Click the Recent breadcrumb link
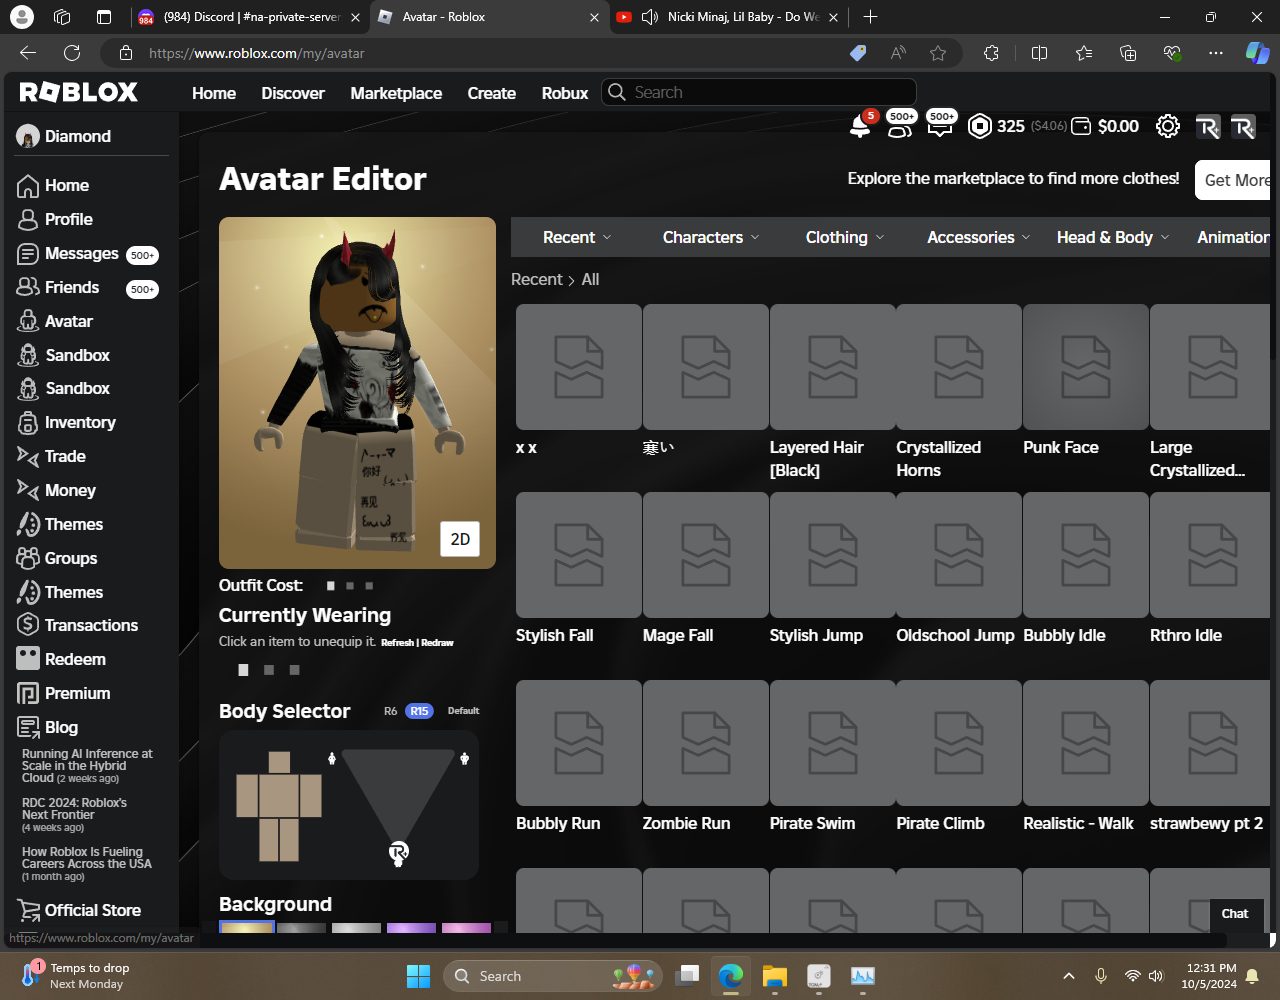 coord(537,280)
